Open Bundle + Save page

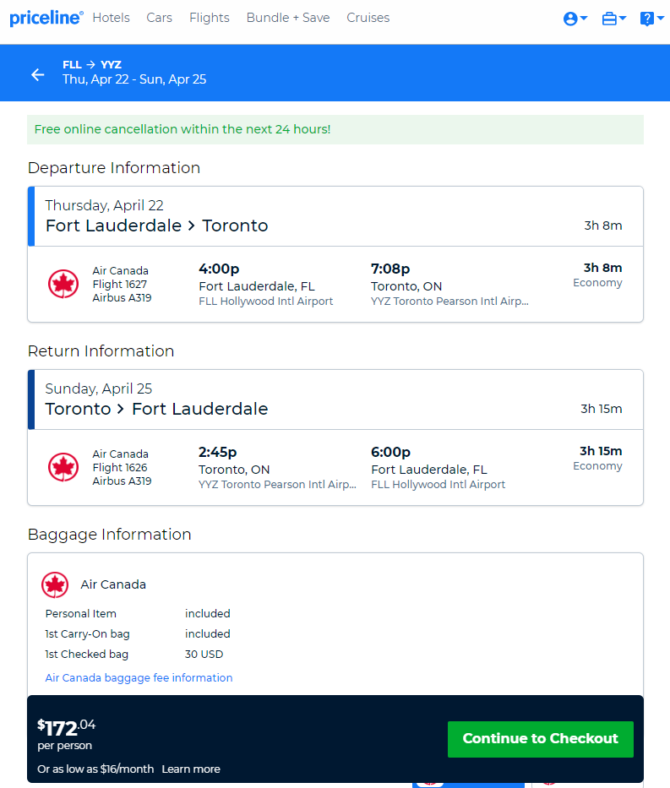[x=288, y=18]
